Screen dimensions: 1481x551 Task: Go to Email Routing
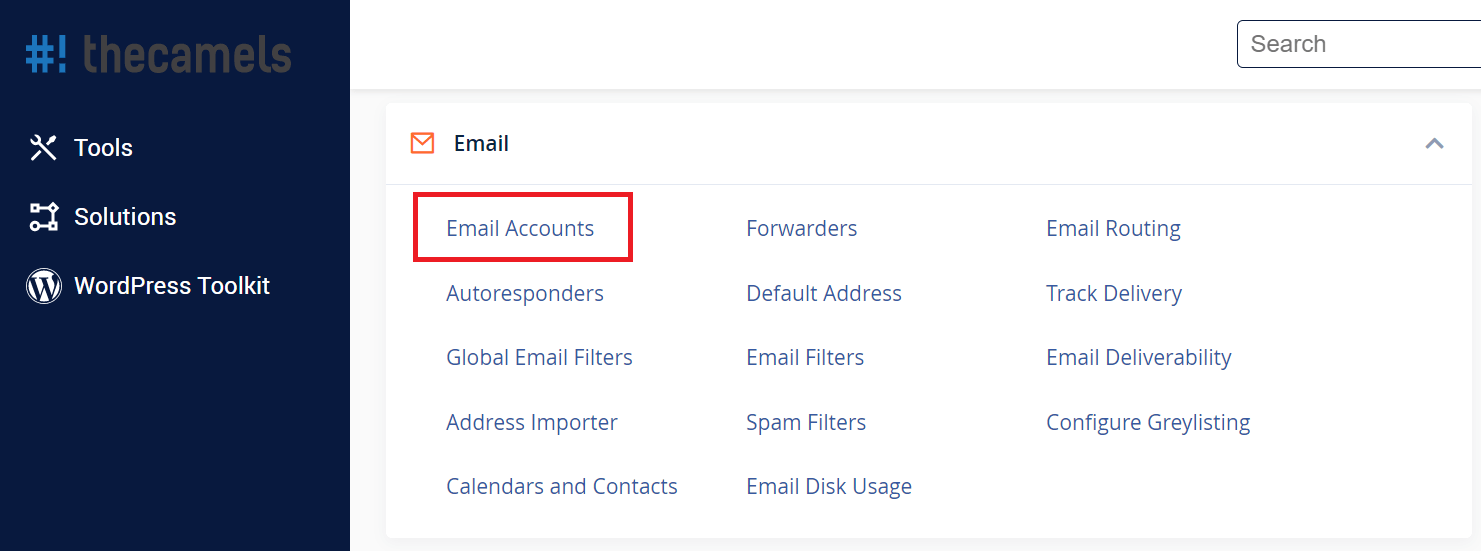pyautogui.click(x=1113, y=228)
